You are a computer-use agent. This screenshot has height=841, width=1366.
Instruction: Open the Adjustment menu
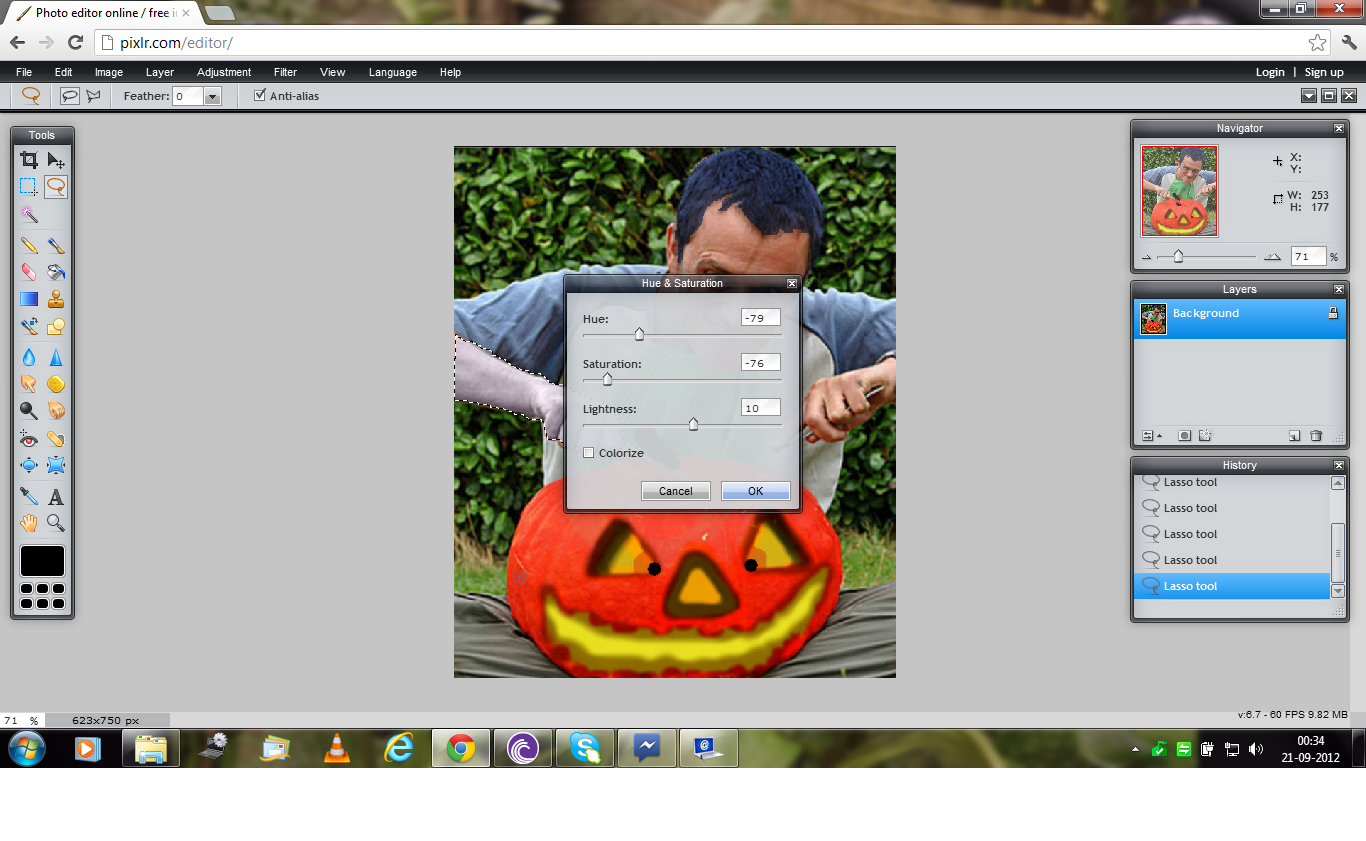tap(224, 72)
